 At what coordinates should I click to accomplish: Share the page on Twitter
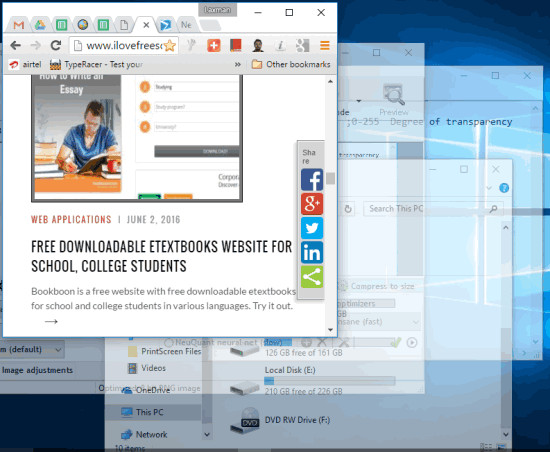[x=312, y=228]
